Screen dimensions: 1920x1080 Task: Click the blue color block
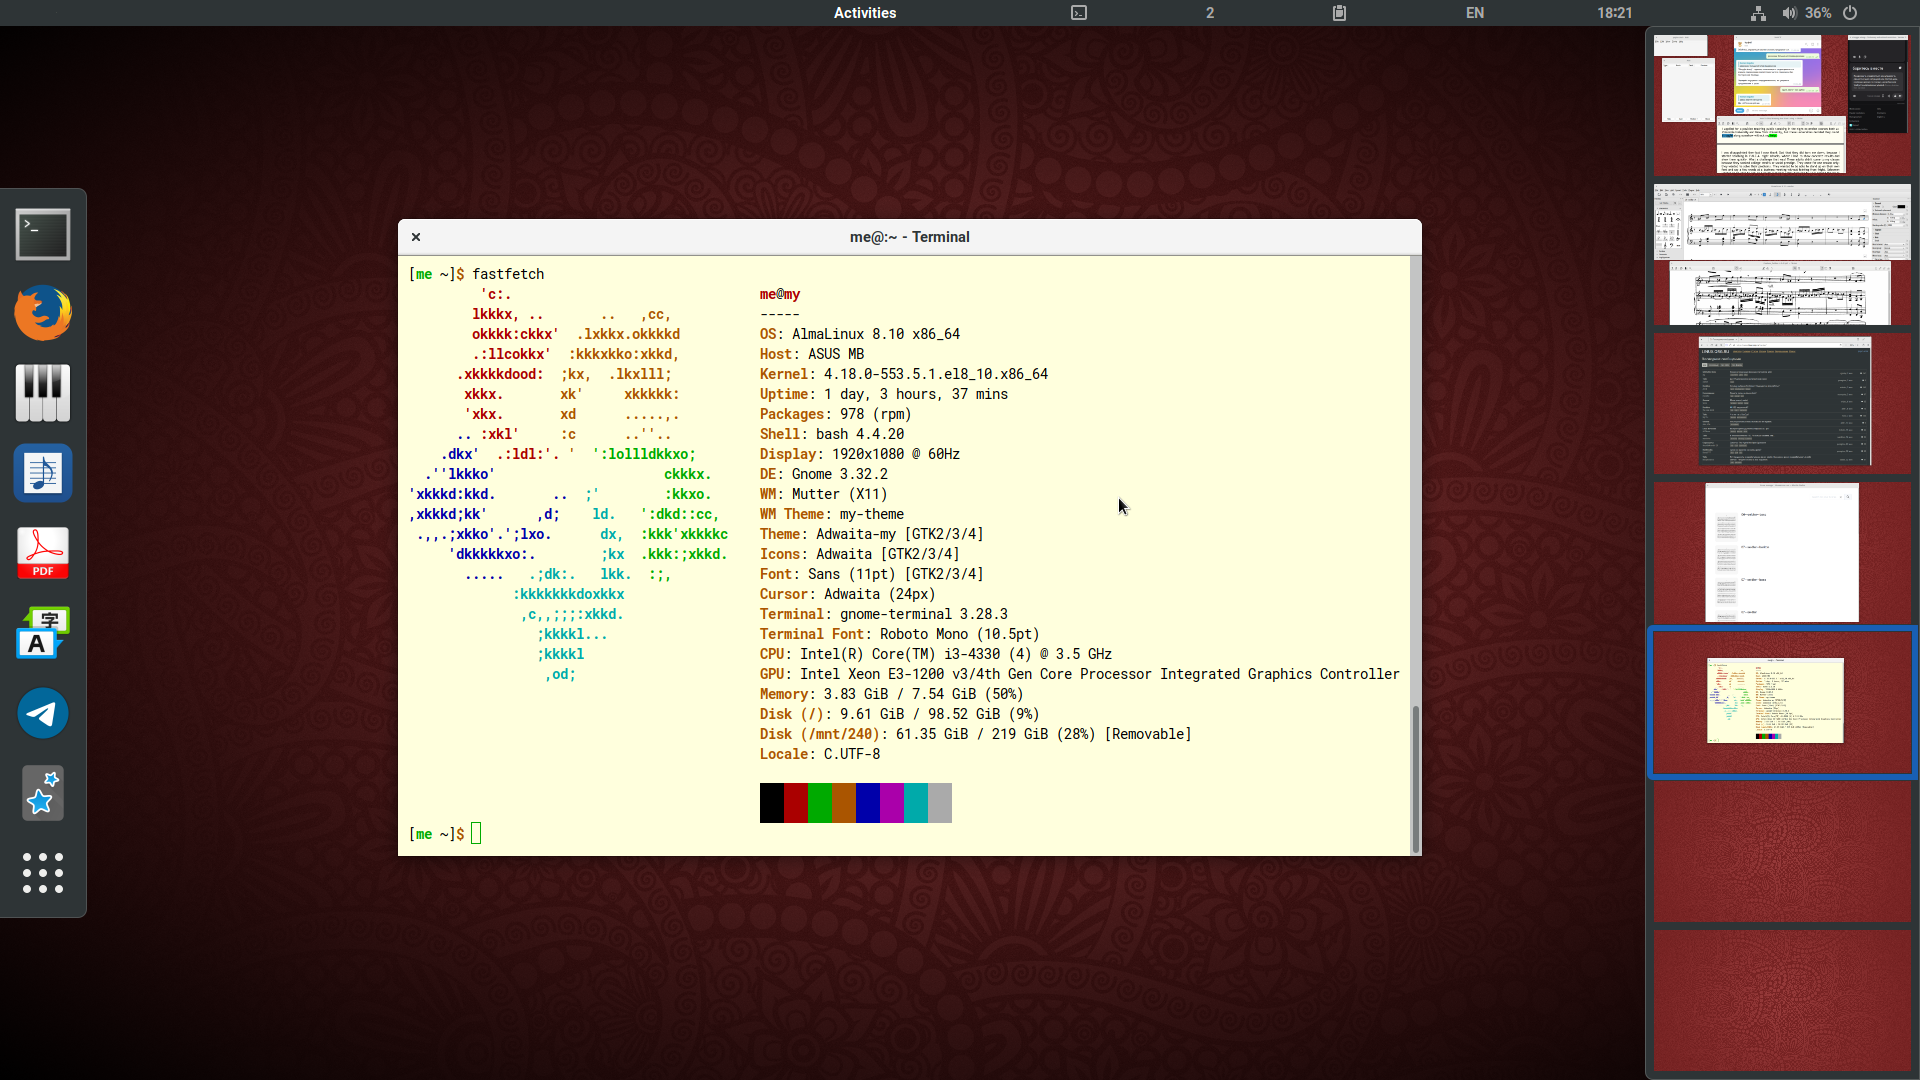click(x=867, y=803)
